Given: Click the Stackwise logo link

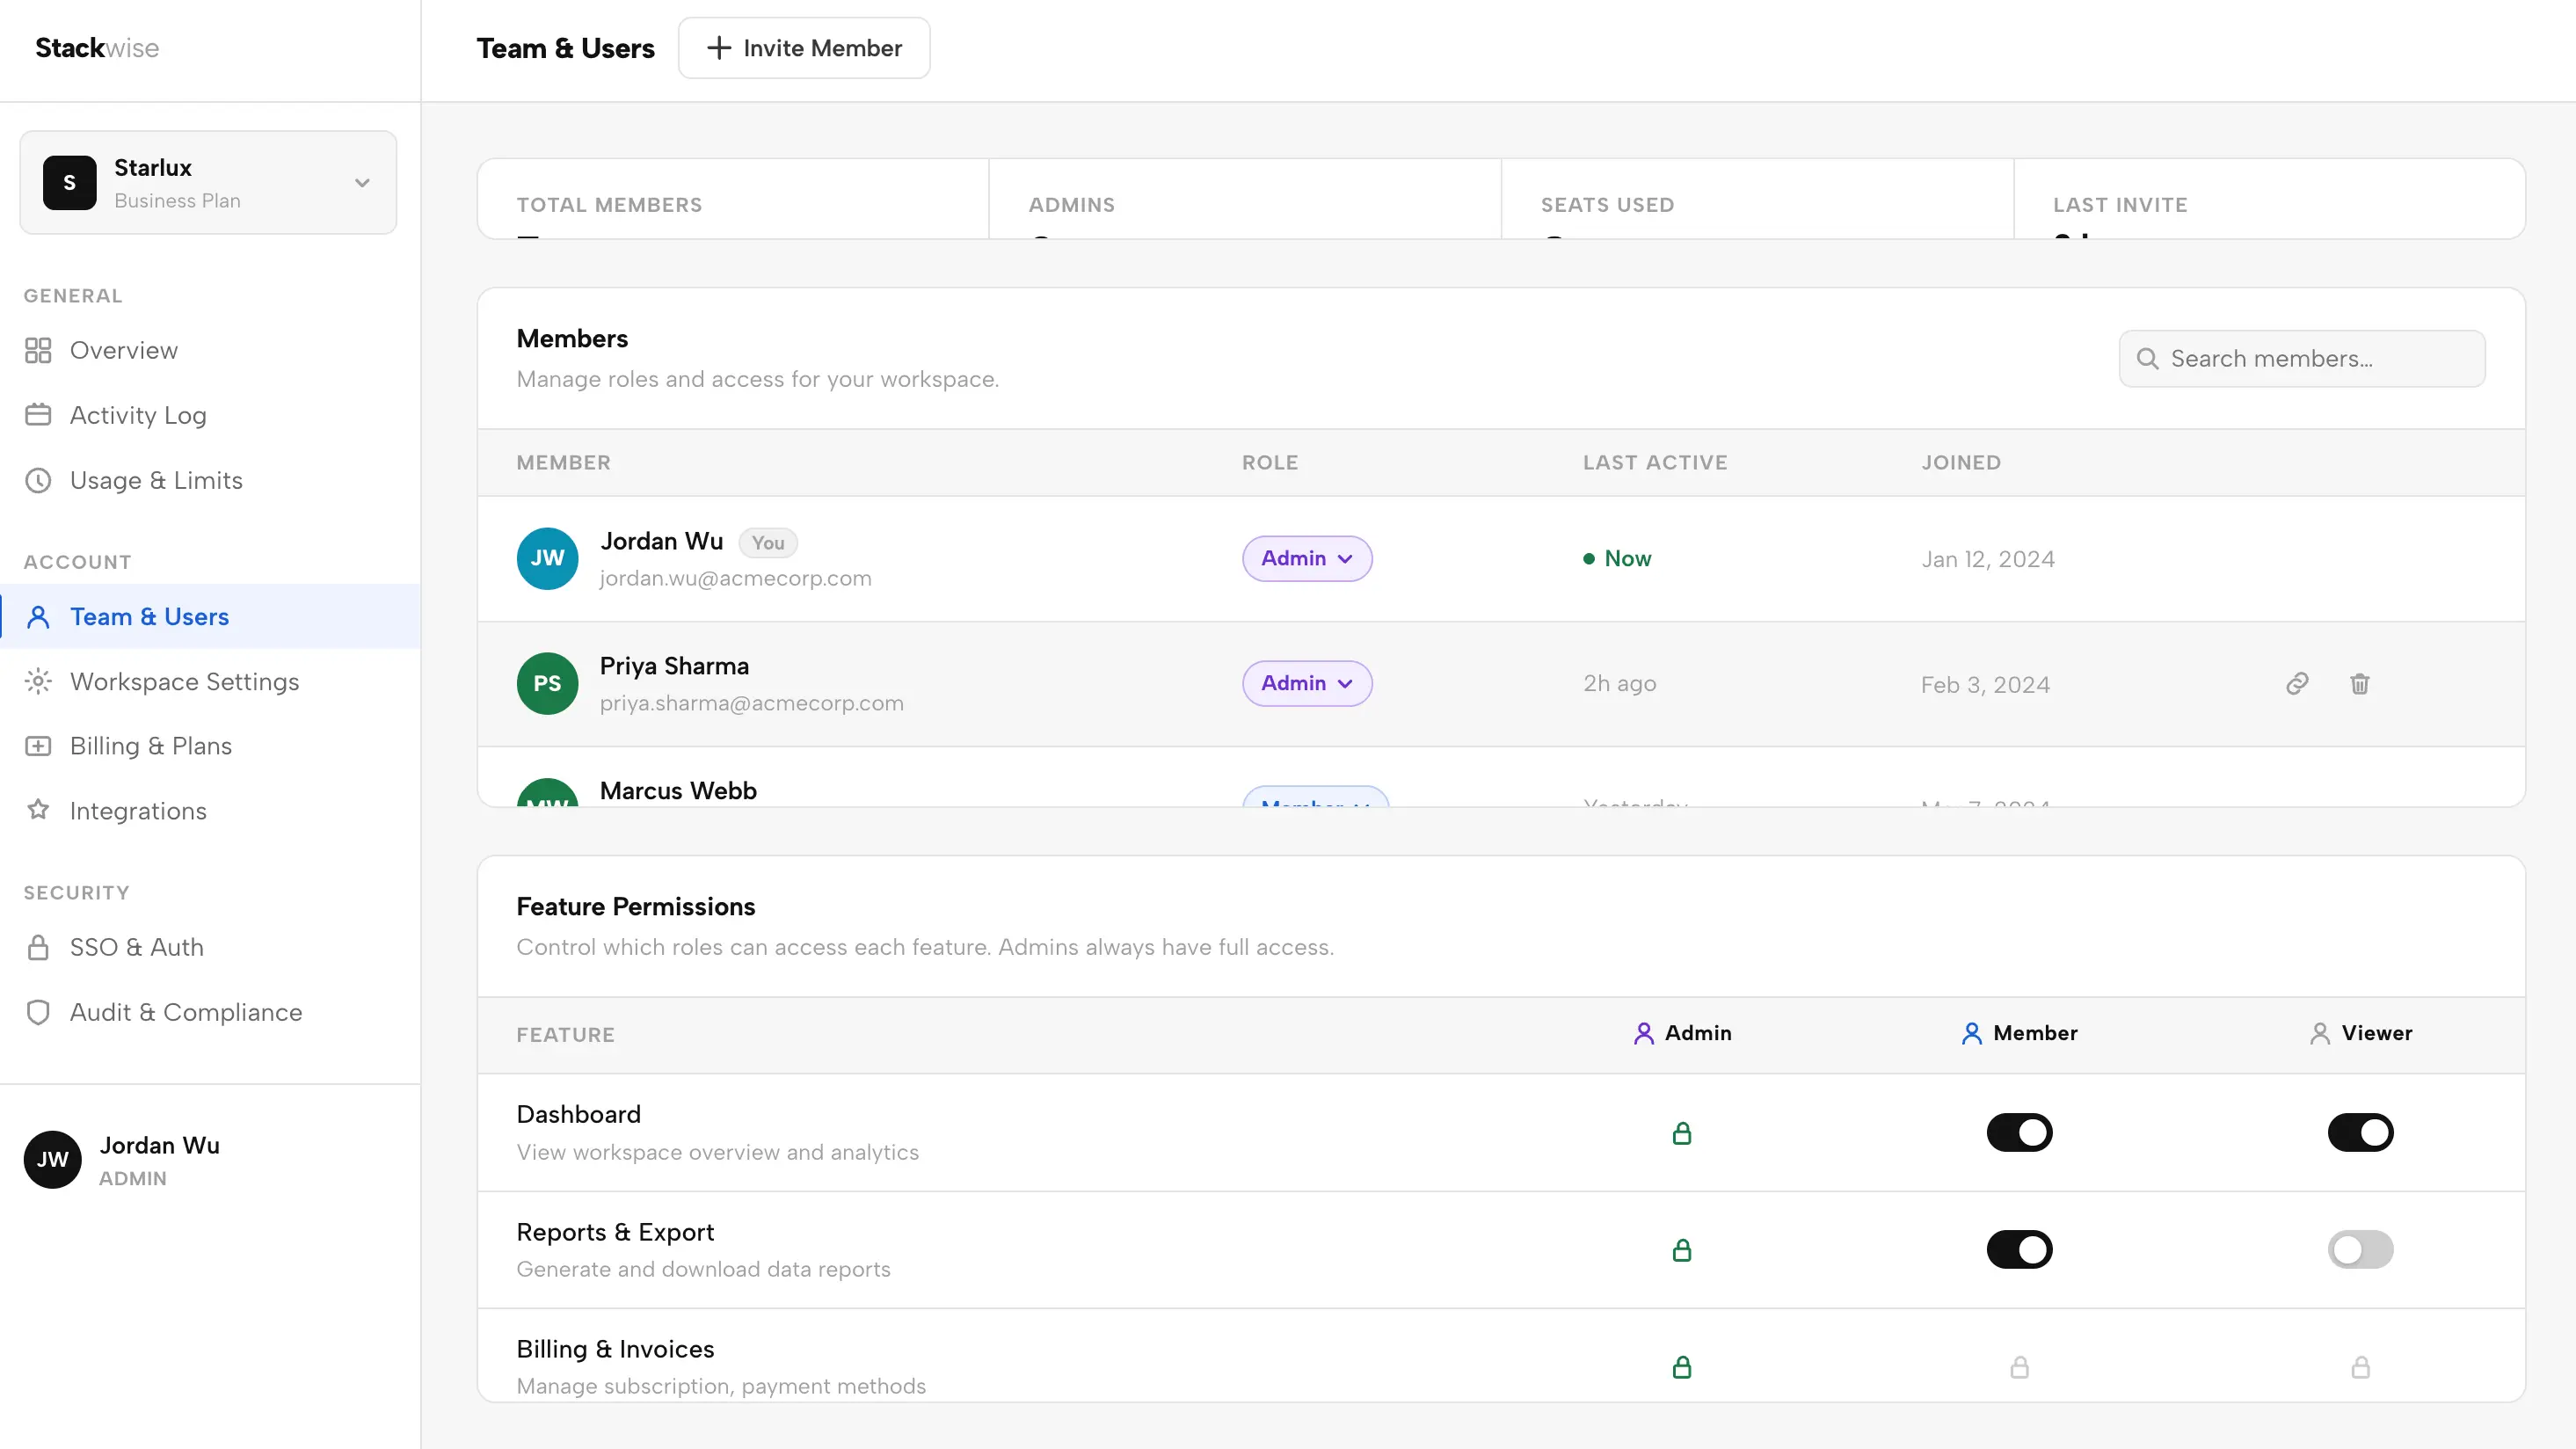Looking at the screenshot, I should (97, 48).
